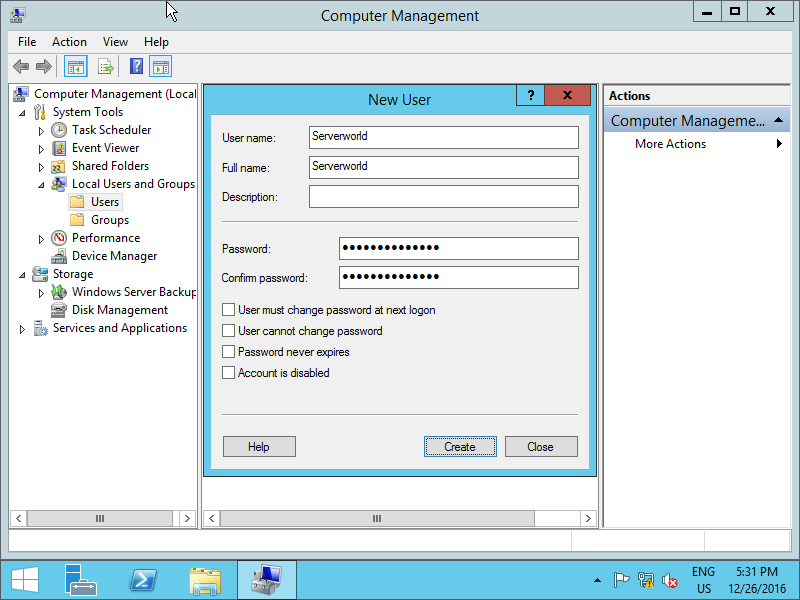The height and width of the screenshot is (600, 800).
Task: Expand the Task Scheduler tree node
Action: (x=41, y=131)
